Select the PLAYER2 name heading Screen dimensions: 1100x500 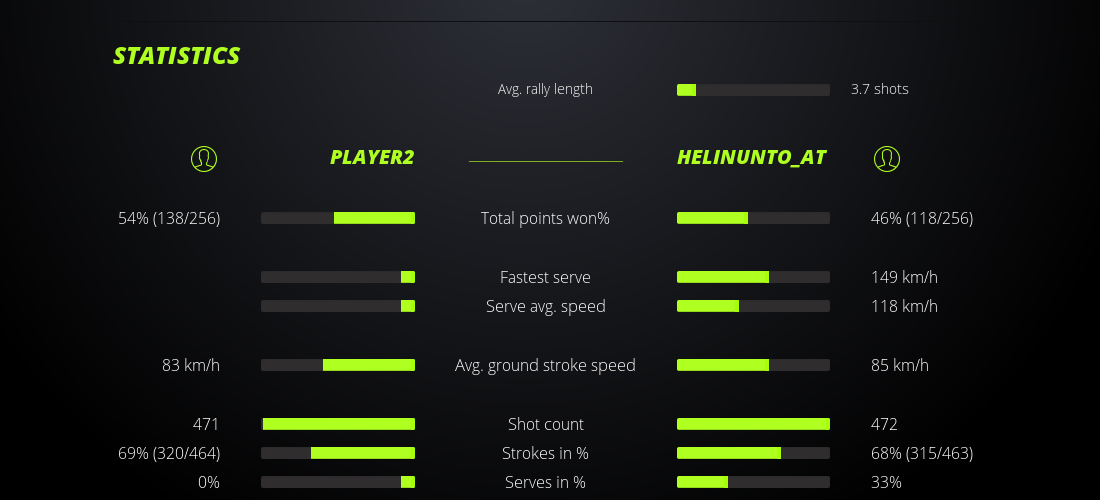(x=372, y=157)
